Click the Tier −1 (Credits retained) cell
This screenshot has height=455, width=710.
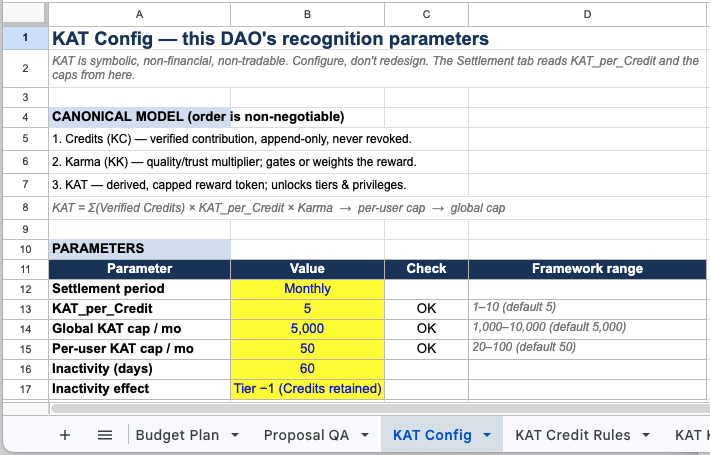point(307,388)
